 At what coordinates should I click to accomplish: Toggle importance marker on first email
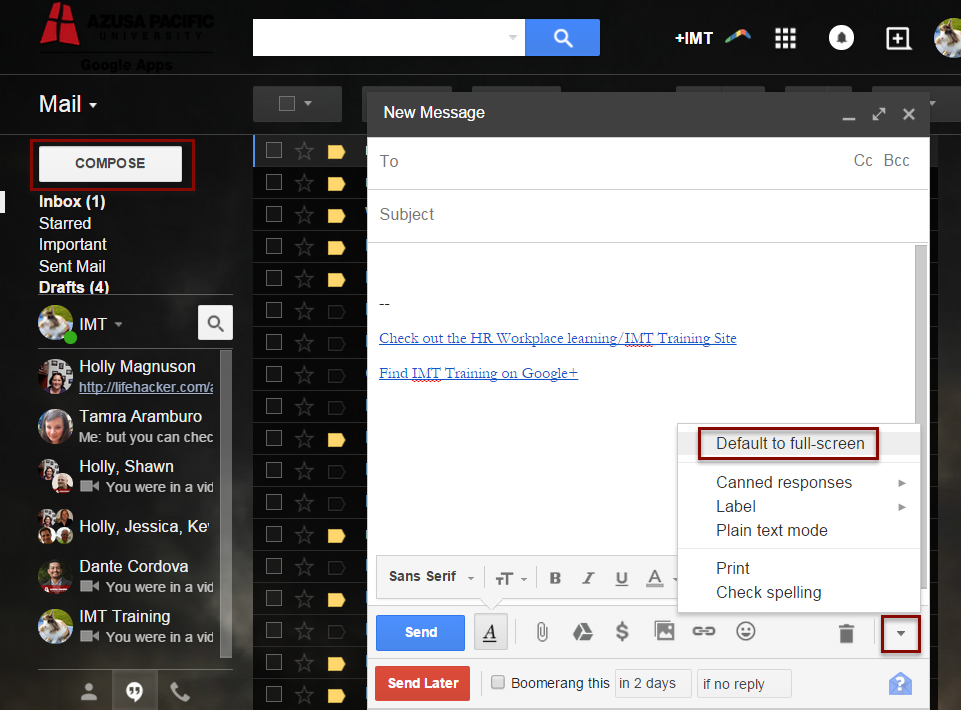click(x=336, y=151)
